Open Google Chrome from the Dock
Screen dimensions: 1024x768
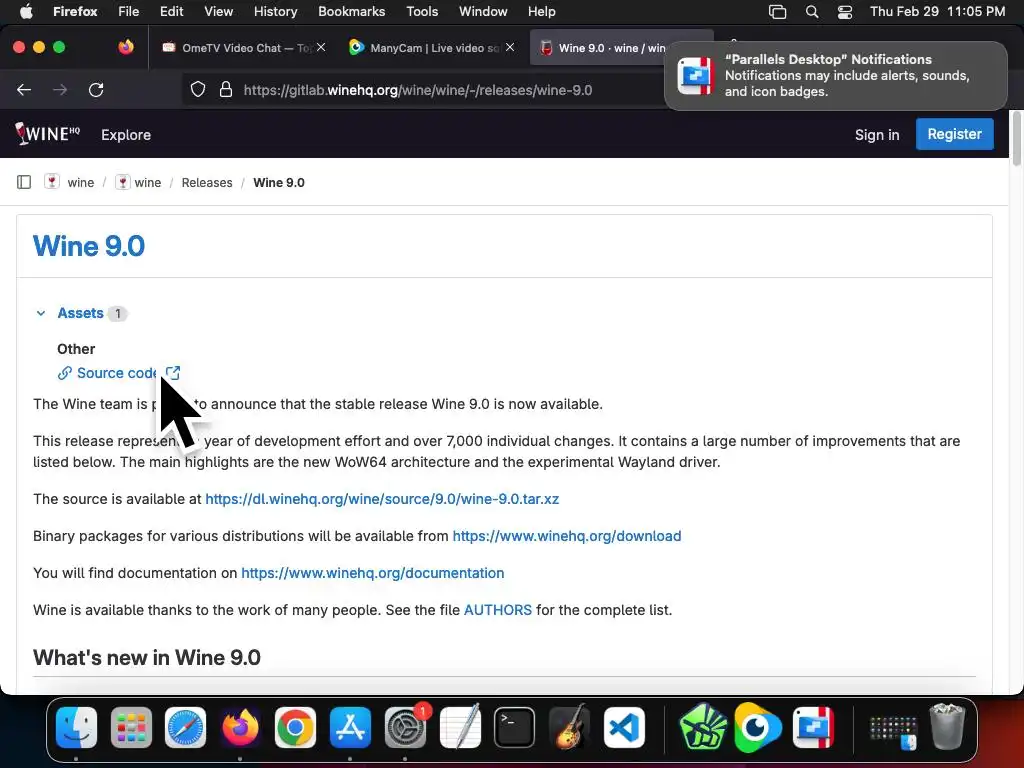(295, 727)
